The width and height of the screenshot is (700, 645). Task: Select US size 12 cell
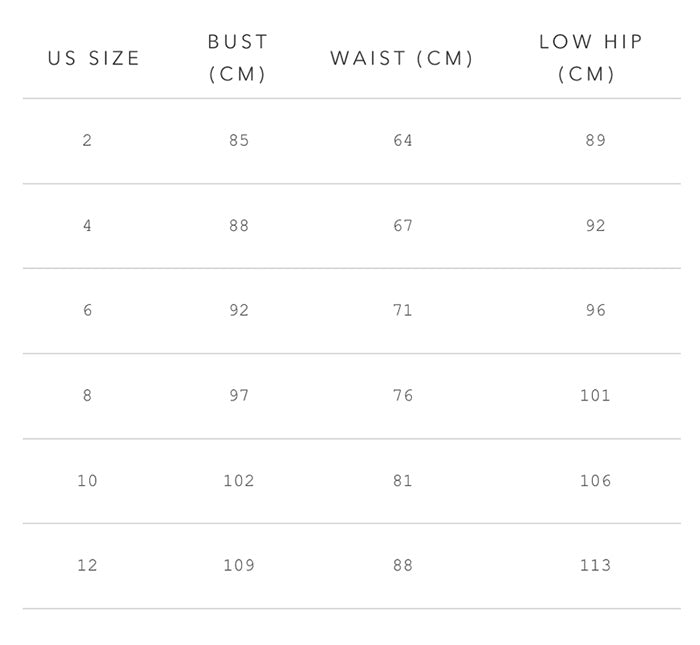[x=87, y=566]
